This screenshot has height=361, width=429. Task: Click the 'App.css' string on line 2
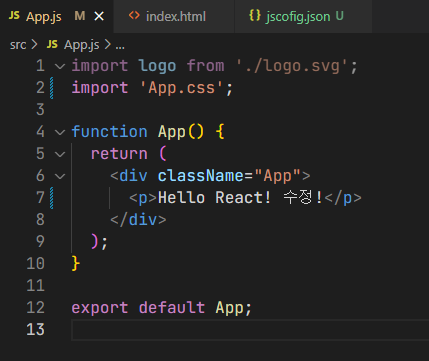(x=181, y=88)
